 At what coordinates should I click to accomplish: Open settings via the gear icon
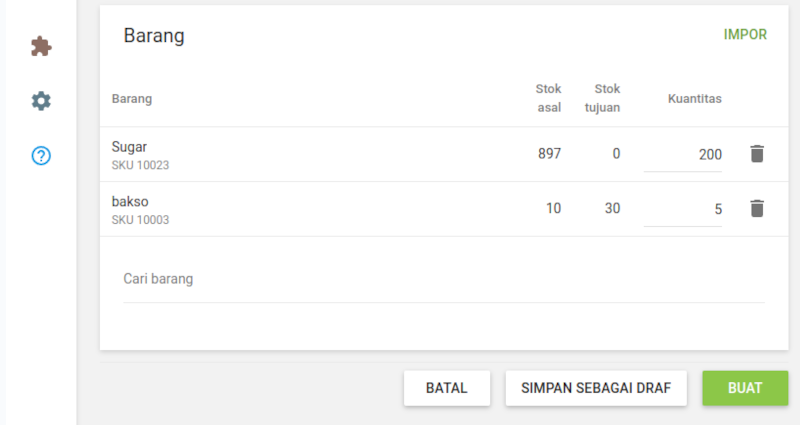point(41,101)
